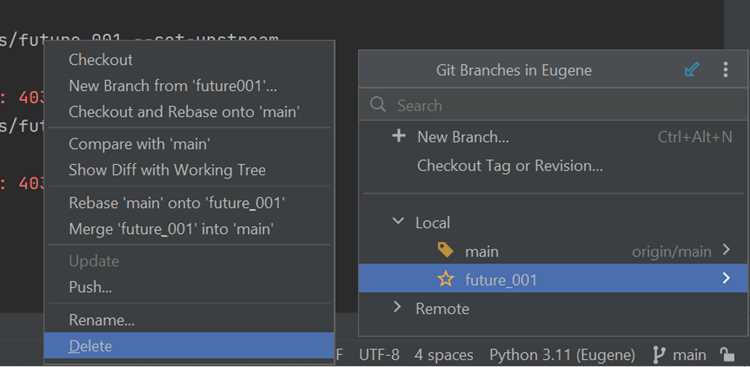
Task: Open the three-dot options menu in Git Branches
Action: [x=726, y=70]
